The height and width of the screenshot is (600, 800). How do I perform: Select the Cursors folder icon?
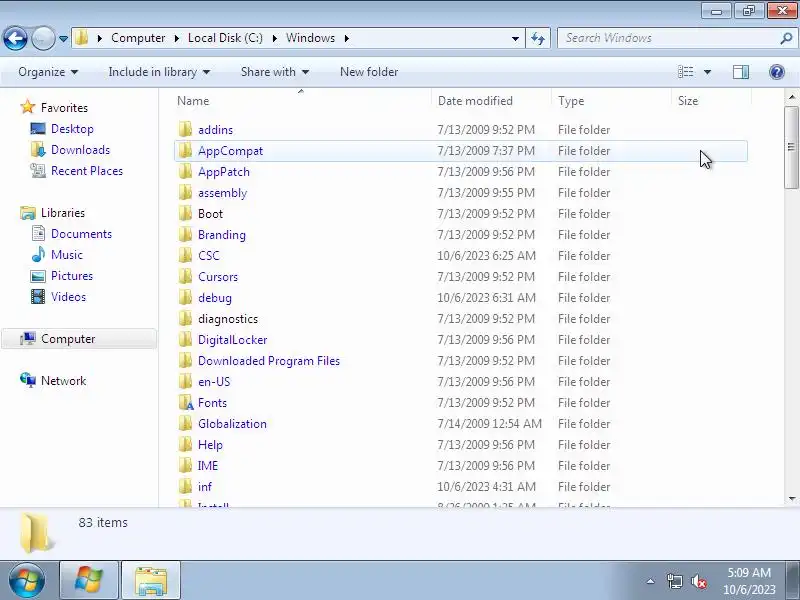coord(185,276)
